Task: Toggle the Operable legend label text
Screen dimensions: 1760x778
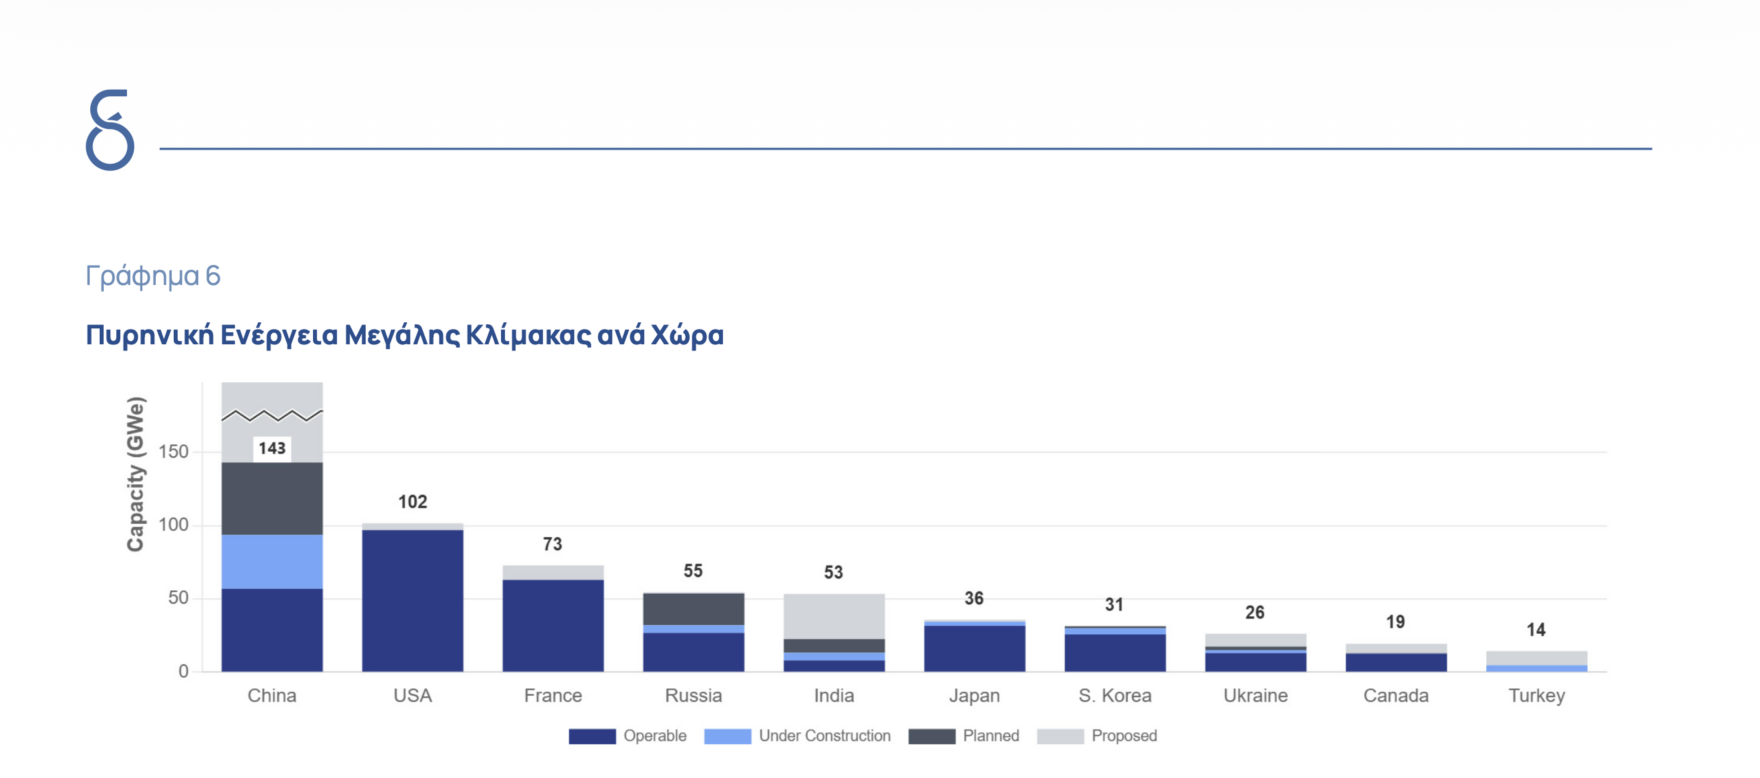Action: [655, 736]
